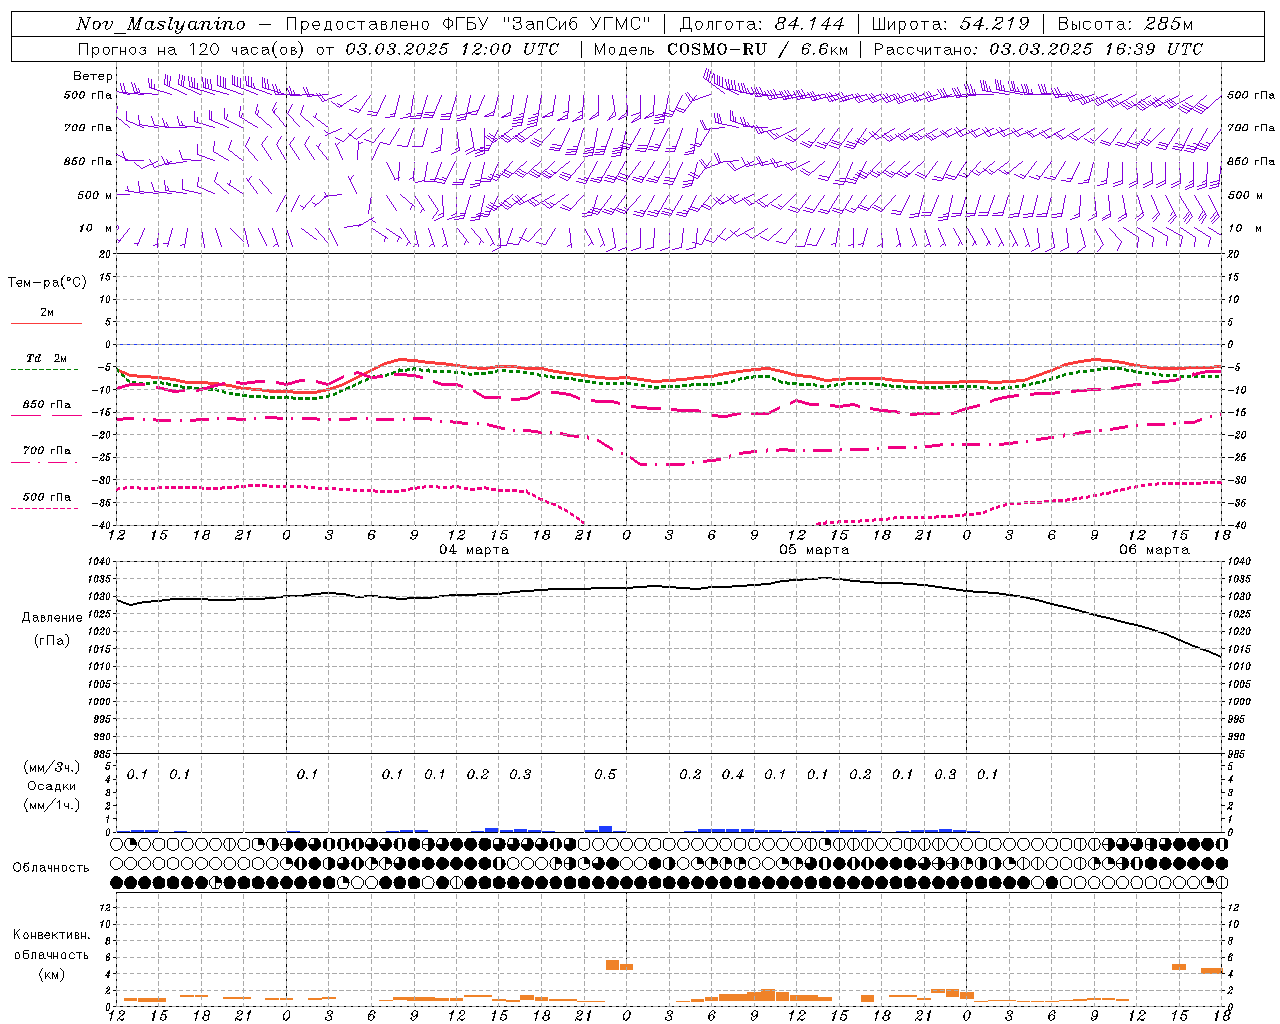Click the '(мм/3ч.)' precipitation unit label
This screenshot has height=1024, width=1280.
[x=52, y=767]
